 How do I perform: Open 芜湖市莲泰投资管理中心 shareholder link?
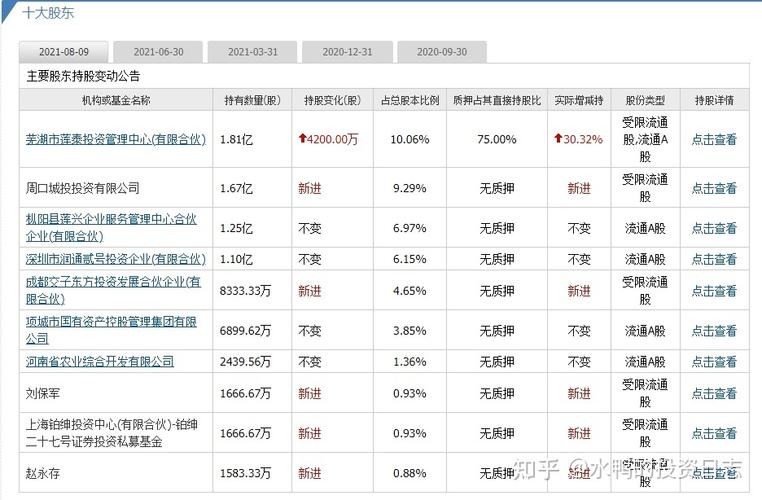(115, 140)
